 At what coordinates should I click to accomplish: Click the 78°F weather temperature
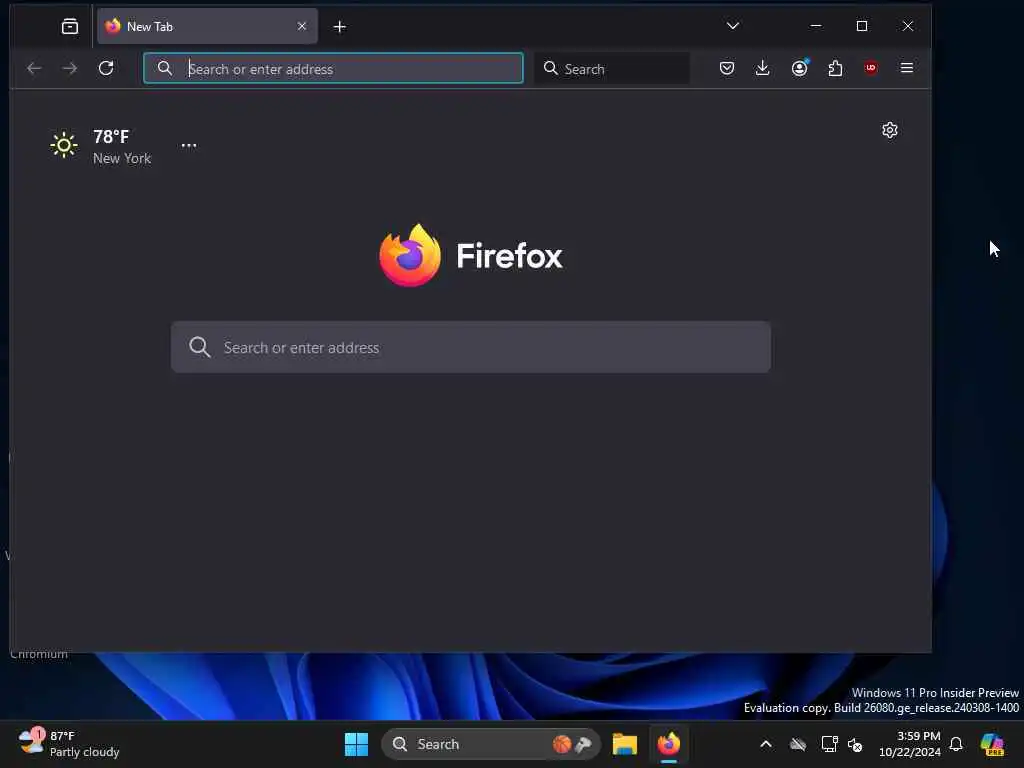[x=111, y=136]
